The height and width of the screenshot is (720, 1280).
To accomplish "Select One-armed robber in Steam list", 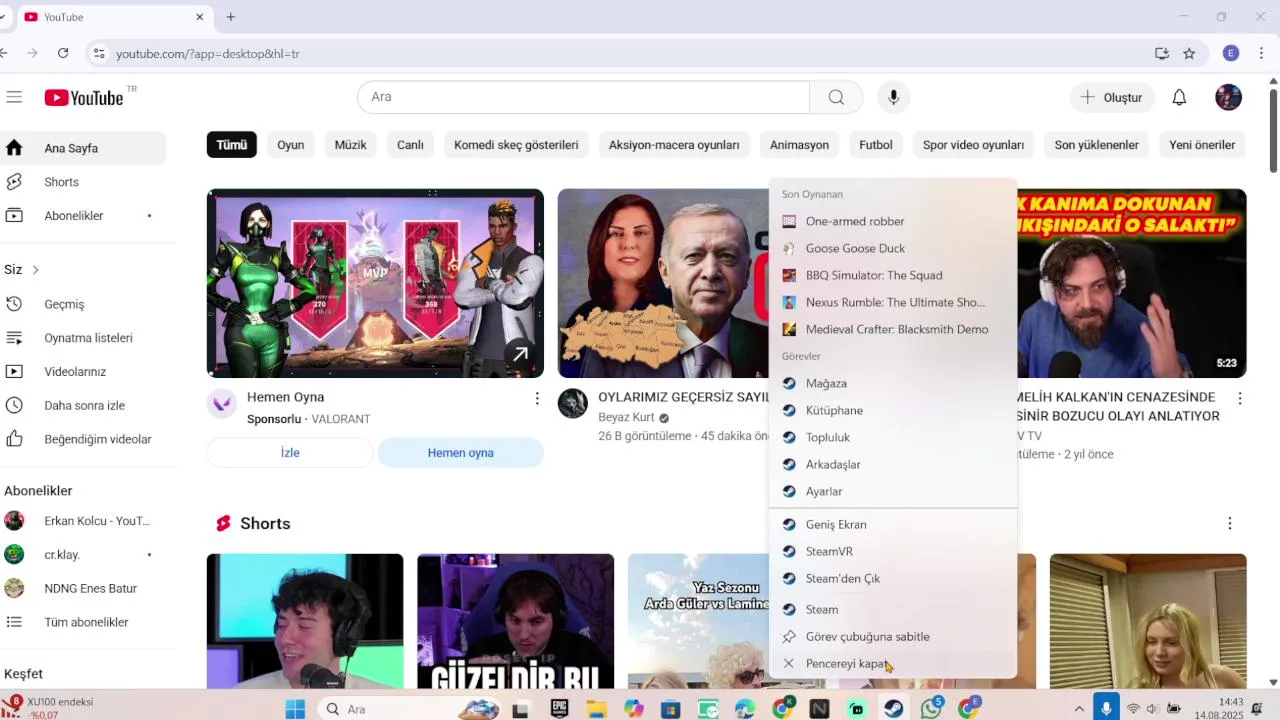I will [893, 221].
